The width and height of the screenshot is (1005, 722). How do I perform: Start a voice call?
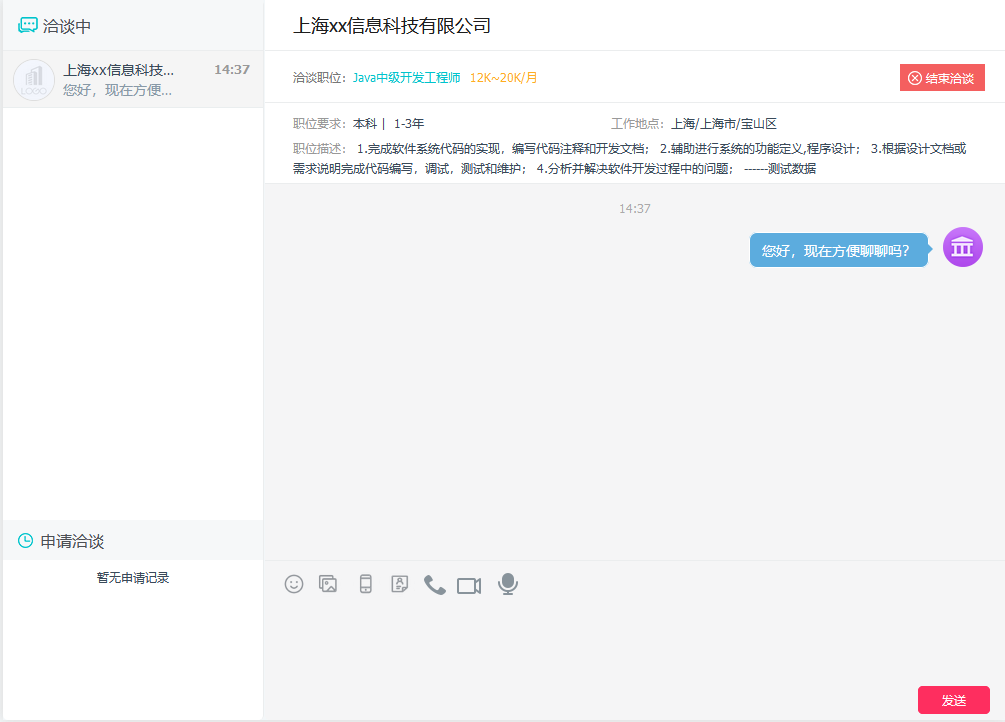[434, 584]
